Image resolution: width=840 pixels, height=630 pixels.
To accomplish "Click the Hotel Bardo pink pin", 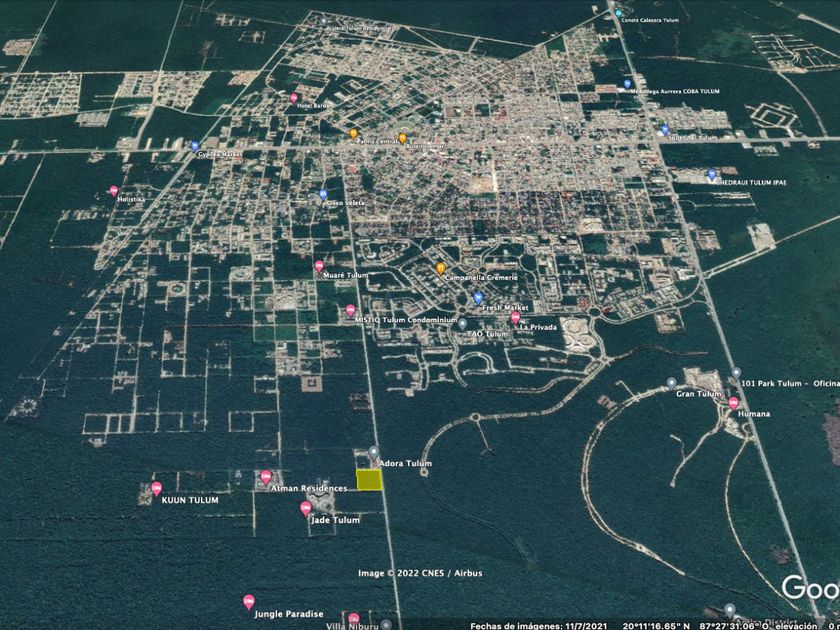I will [294, 98].
